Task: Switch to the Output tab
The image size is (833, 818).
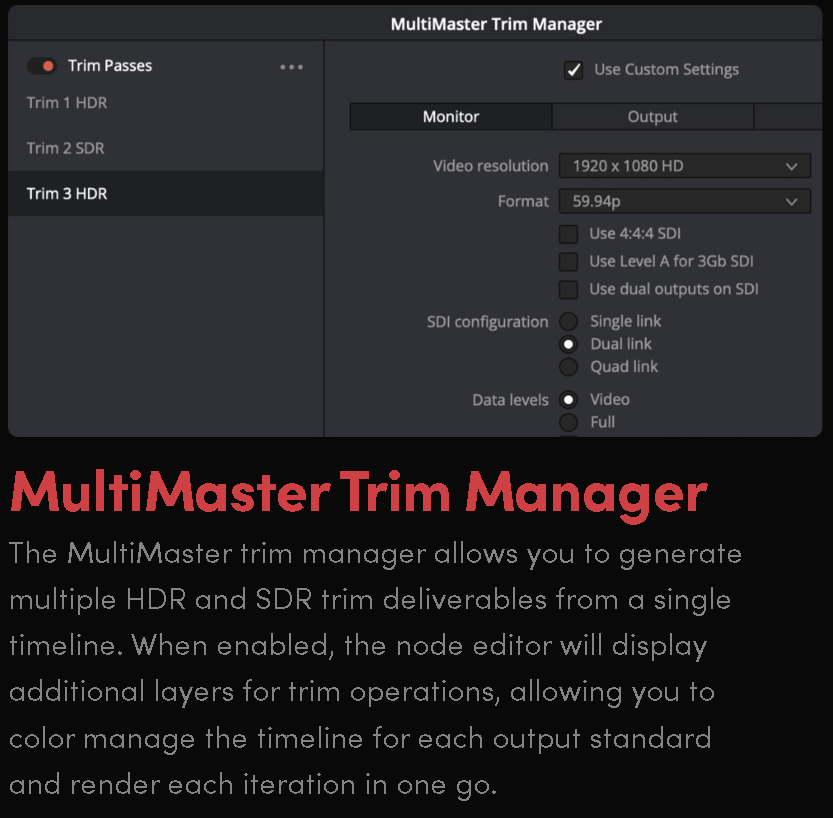Action: pyautogui.click(x=652, y=117)
